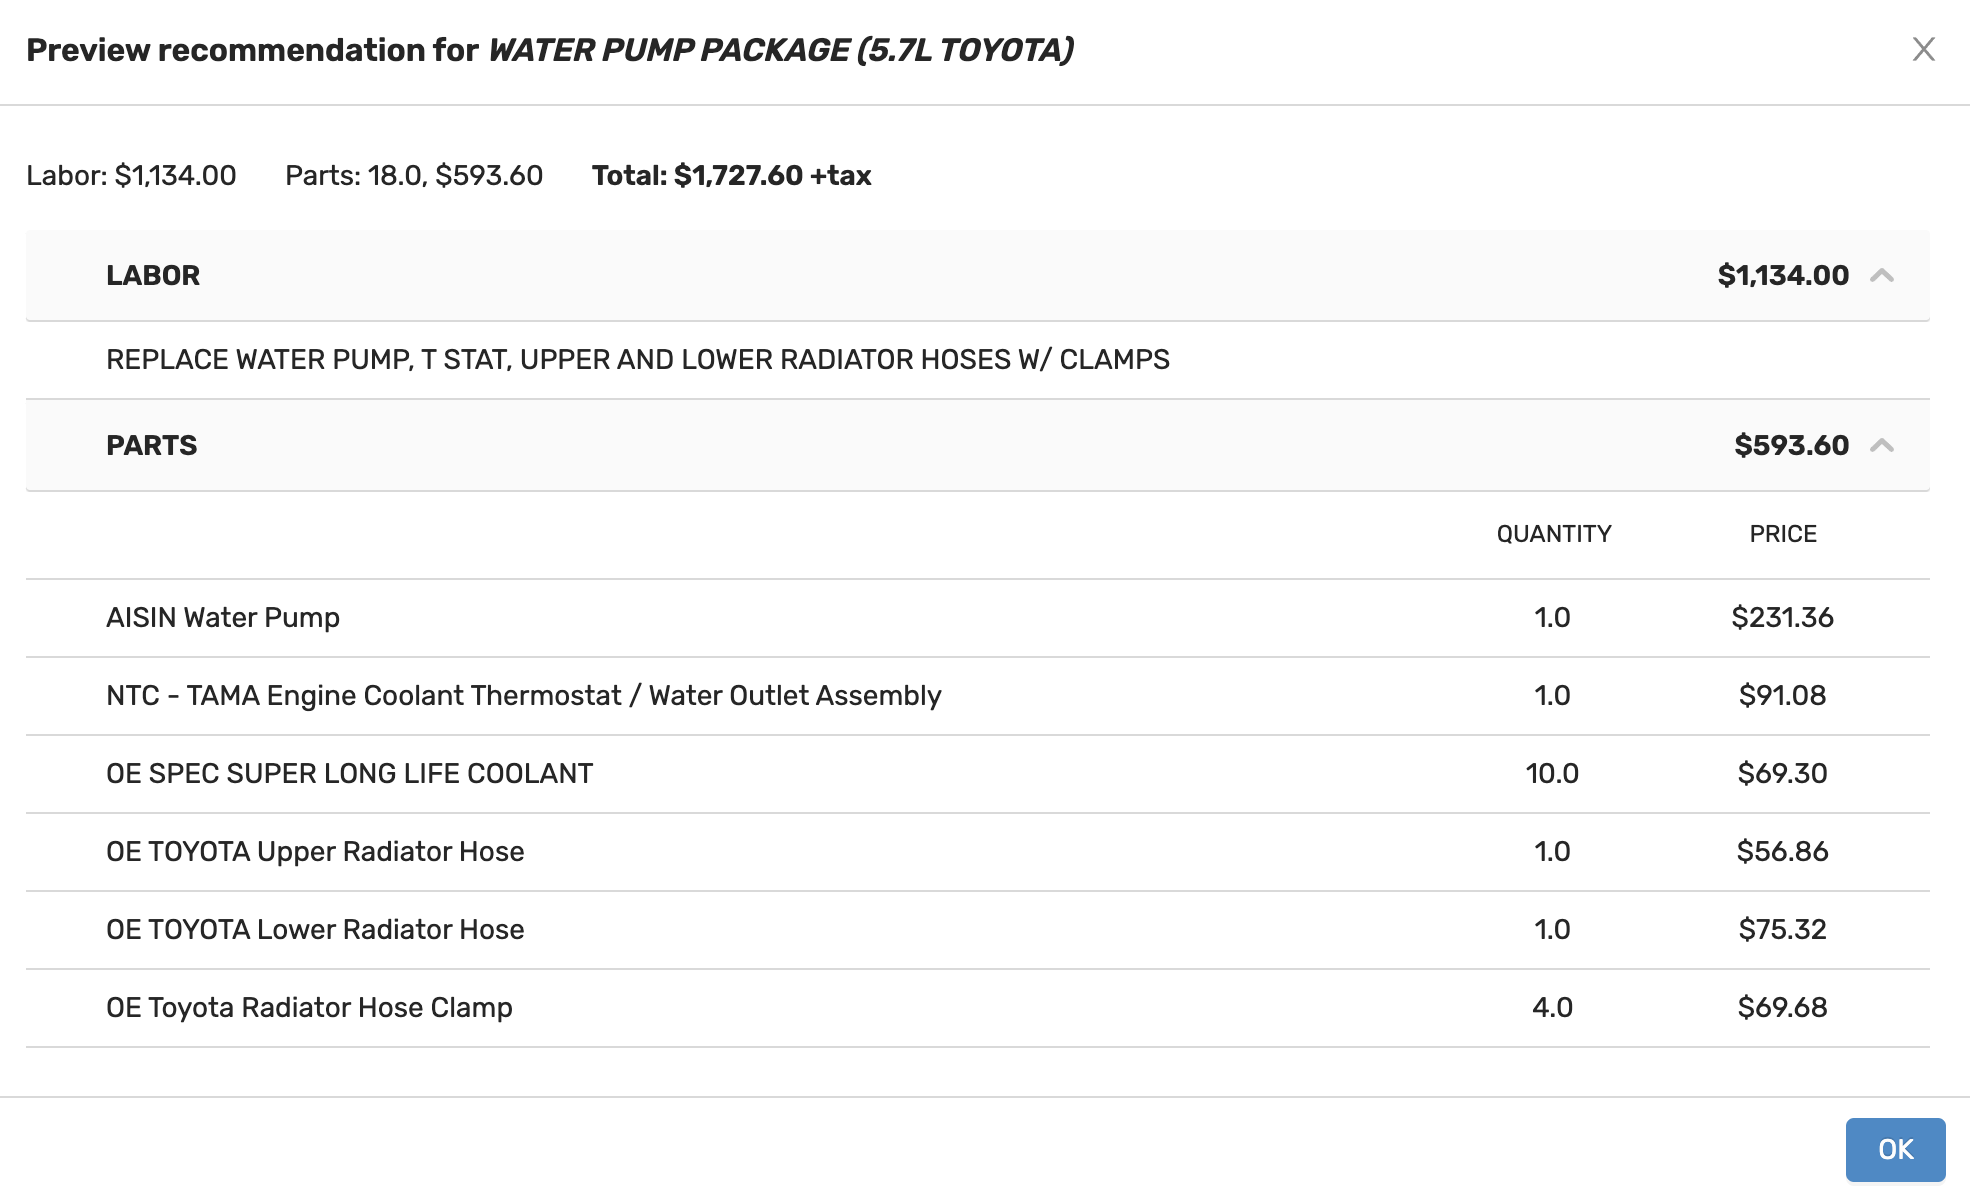Select the AISIN Water Pump row
Viewport: 1970px width, 1192px height.
[223, 618]
